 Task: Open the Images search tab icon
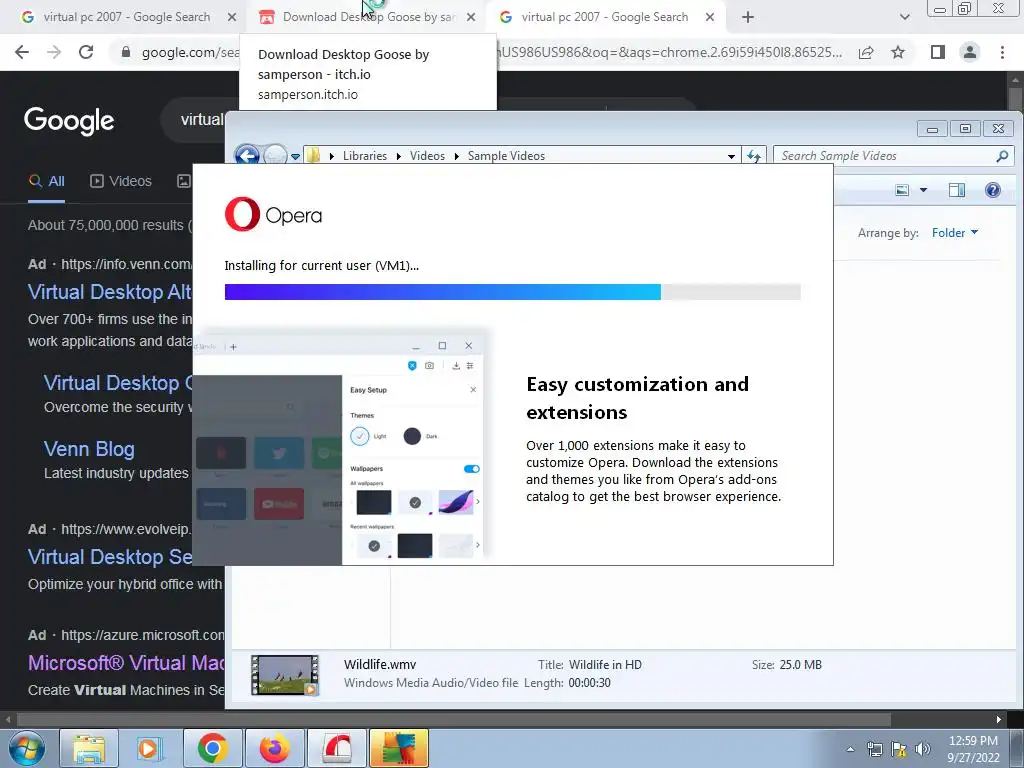click(x=184, y=181)
